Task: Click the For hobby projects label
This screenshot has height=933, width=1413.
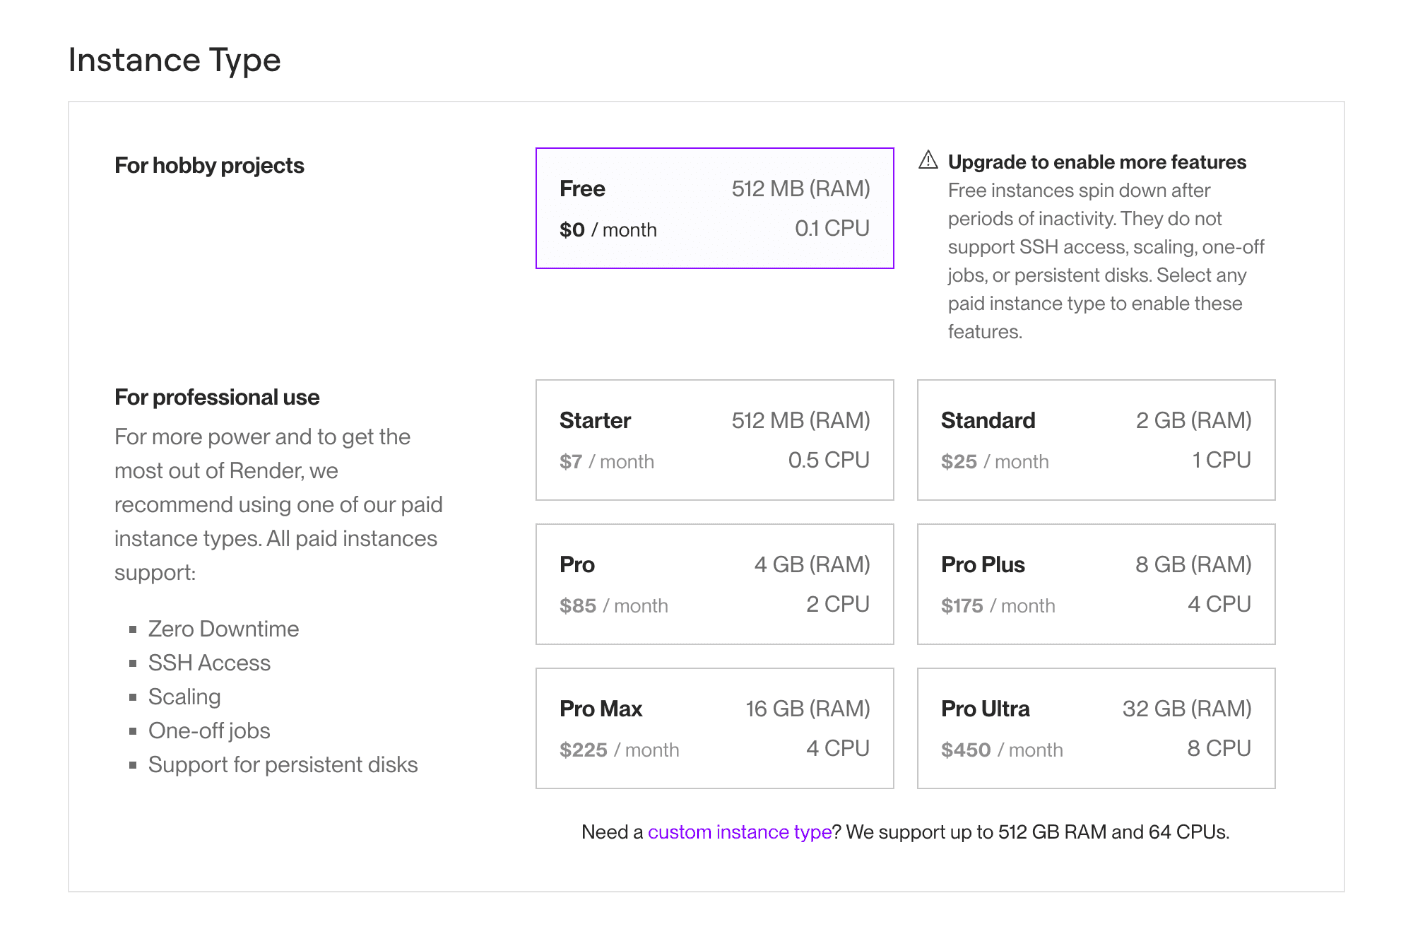Action: pos(209,166)
